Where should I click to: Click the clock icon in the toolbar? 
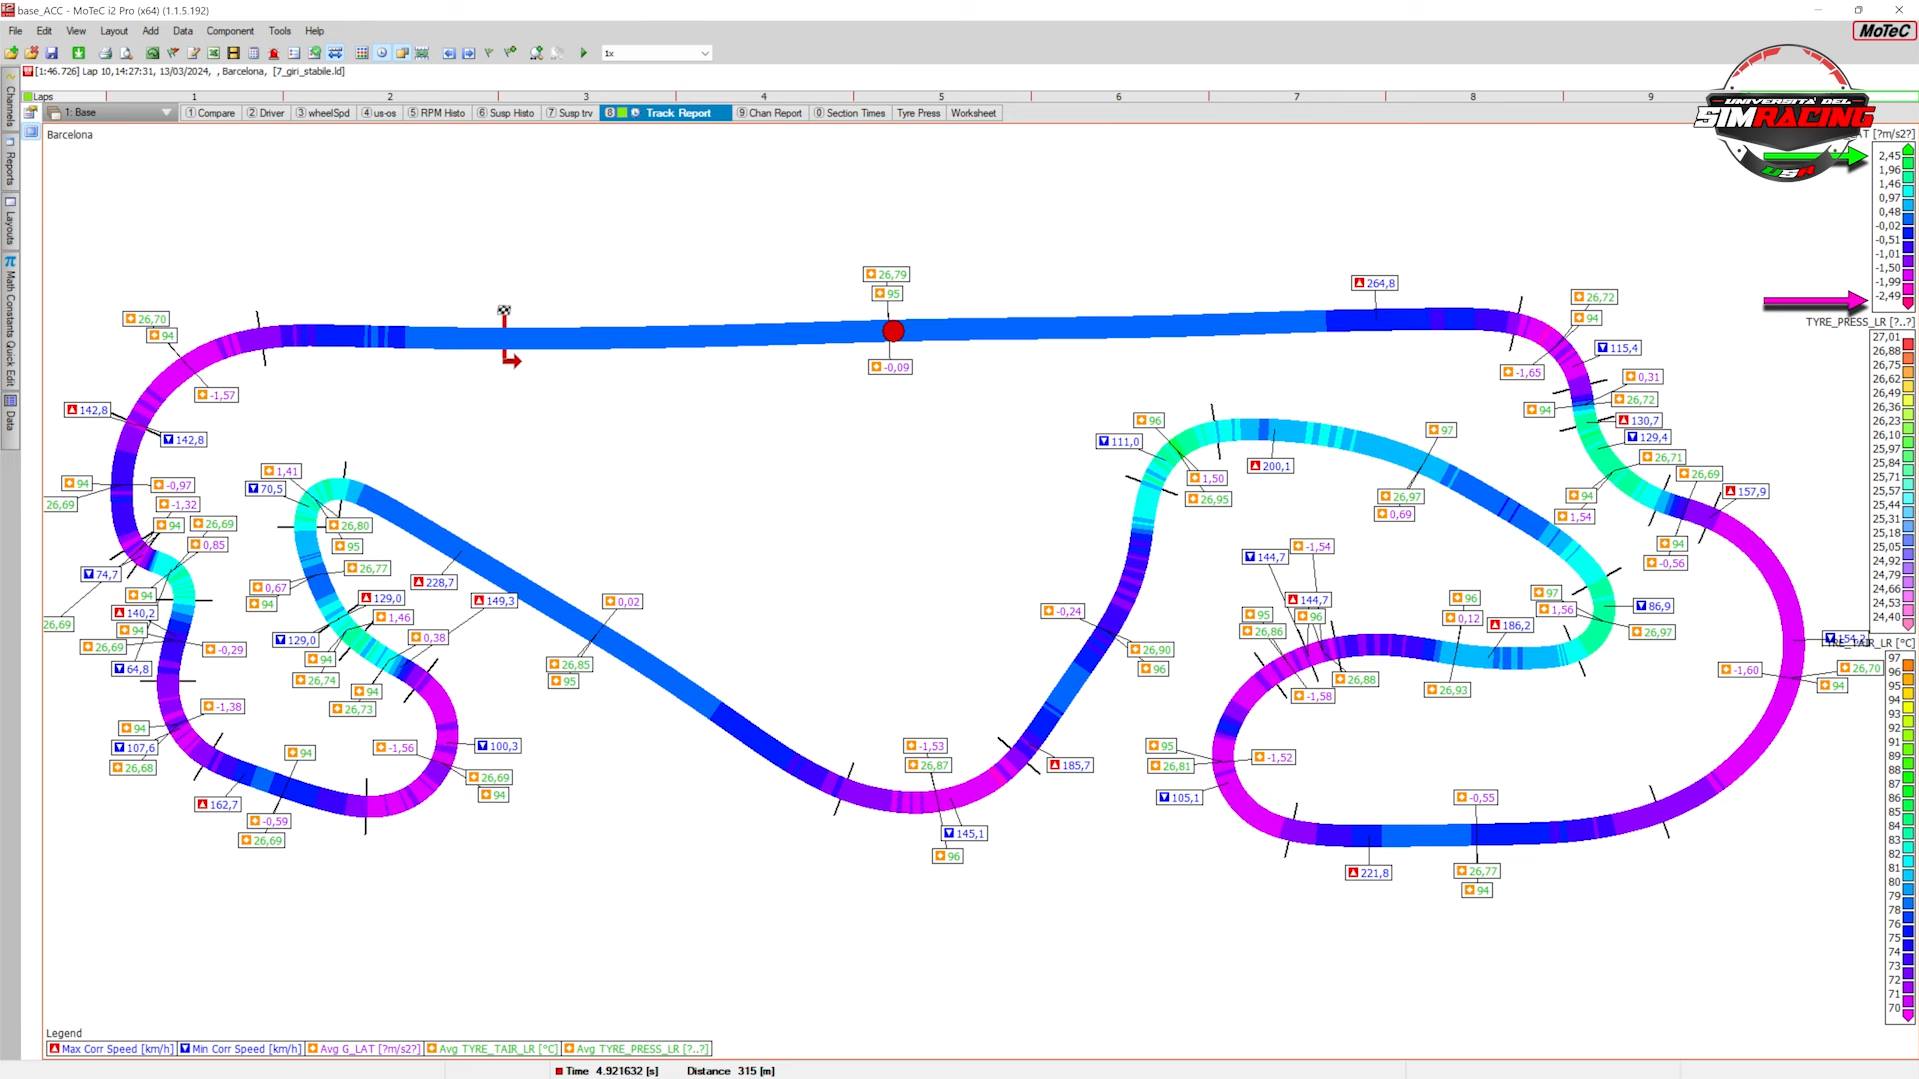(x=382, y=53)
